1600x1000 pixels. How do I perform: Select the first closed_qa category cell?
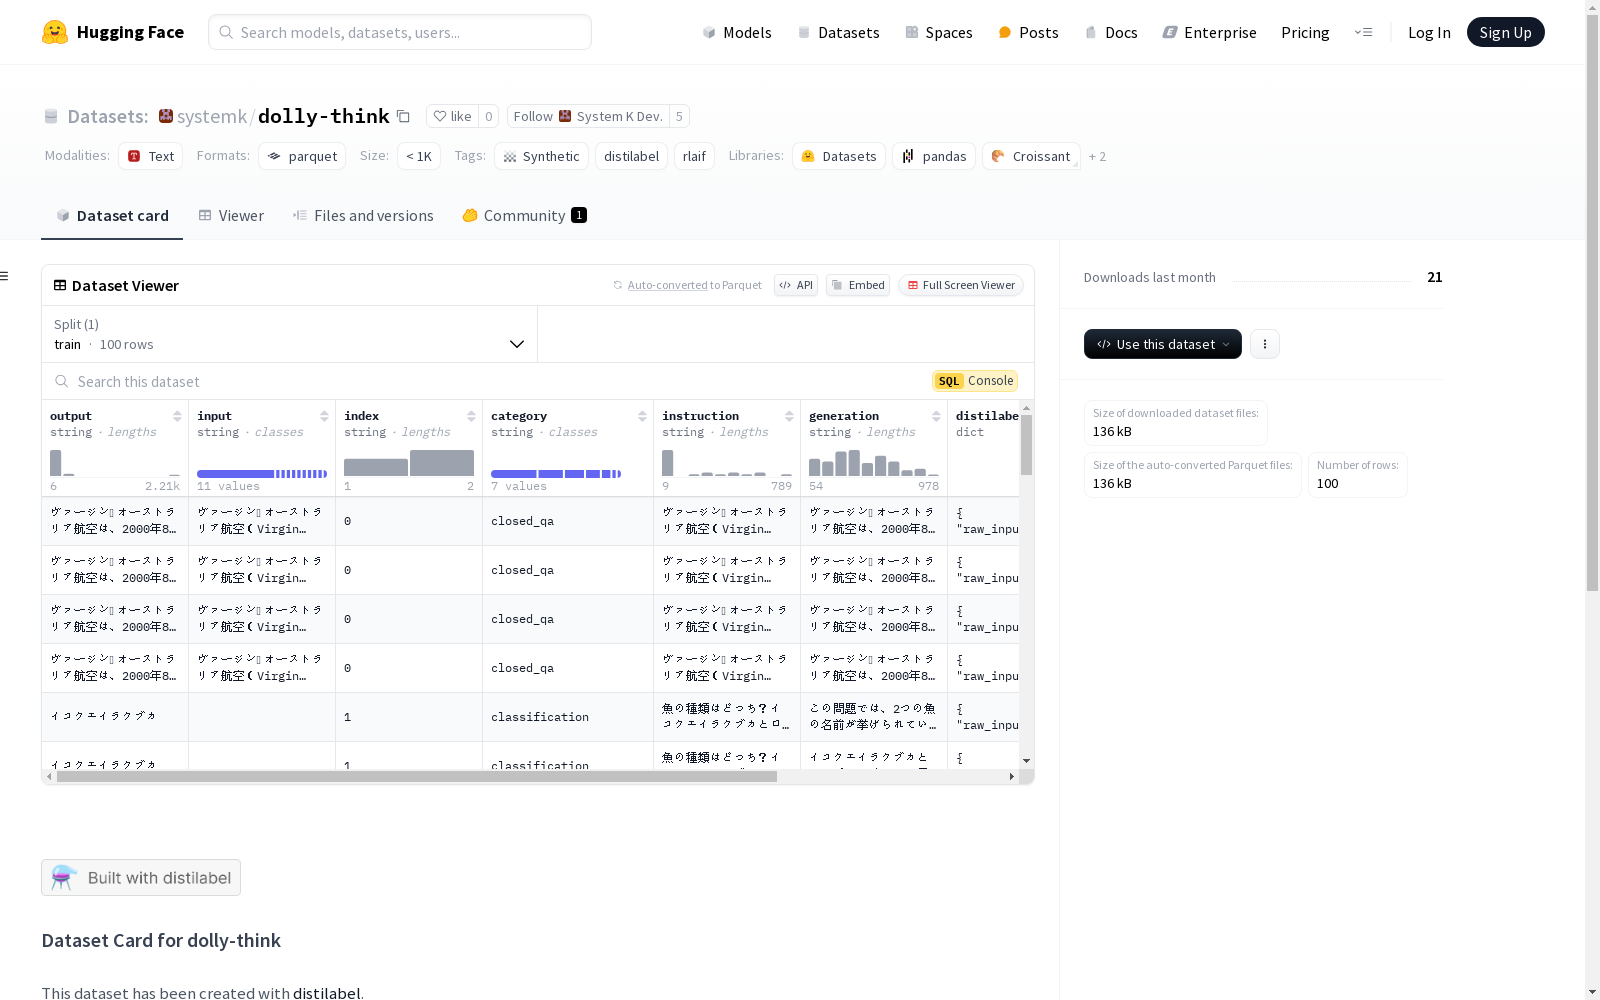coord(567,521)
